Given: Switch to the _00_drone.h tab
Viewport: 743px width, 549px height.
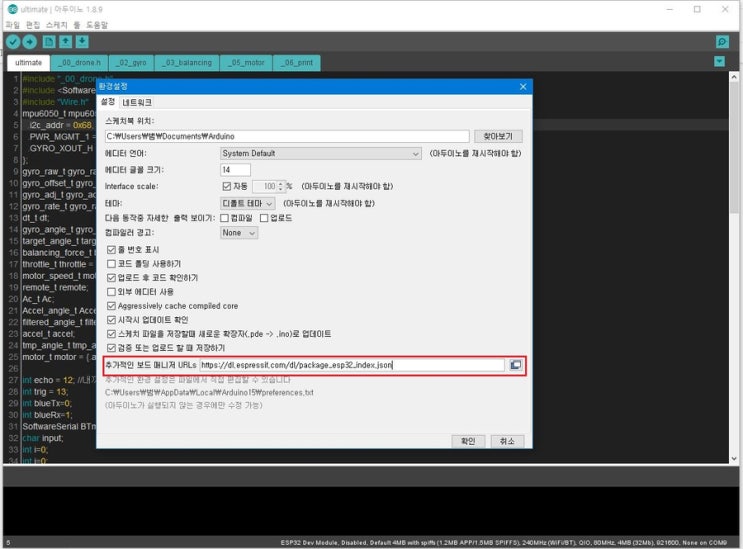Looking at the screenshot, I should tap(79, 63).
